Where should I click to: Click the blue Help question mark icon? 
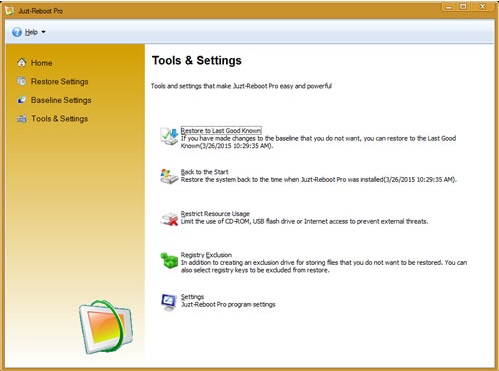pyautogui.click(x=17, y=32)
